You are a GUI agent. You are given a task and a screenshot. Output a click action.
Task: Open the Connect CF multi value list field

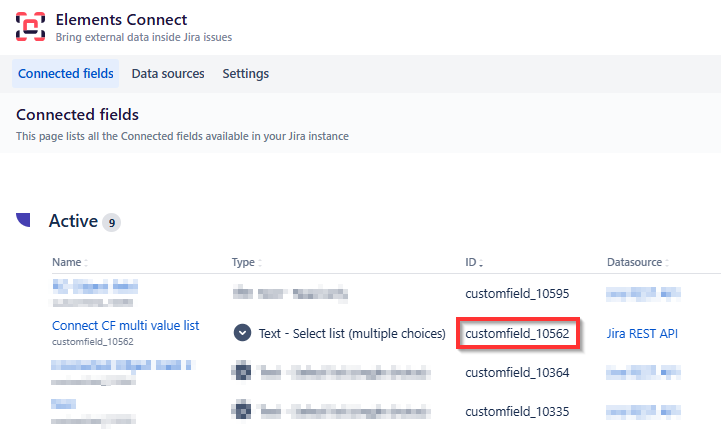point(126,326)
